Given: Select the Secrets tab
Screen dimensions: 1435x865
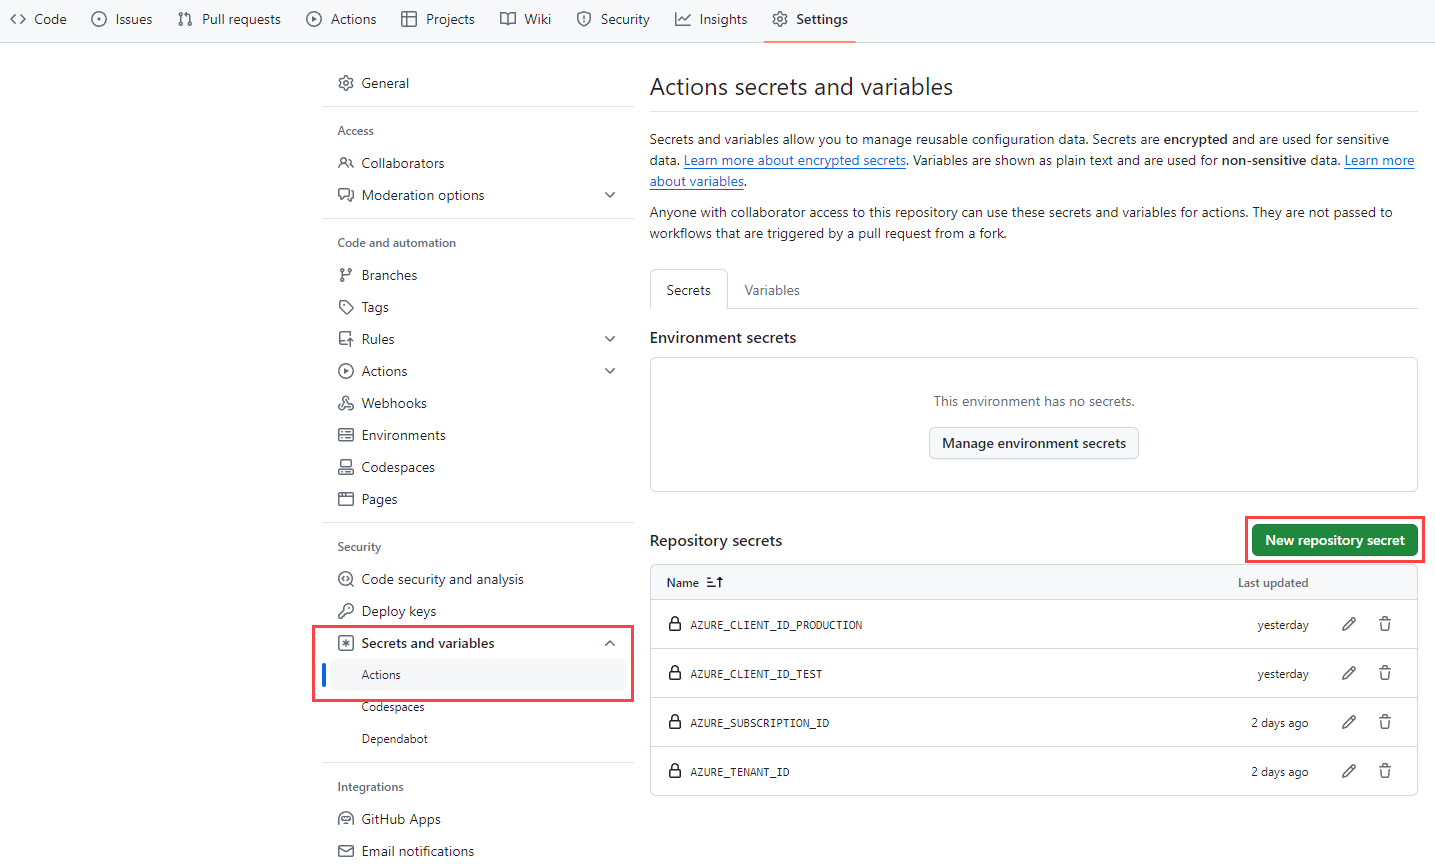Looking at the screenshot, I should [689, 290].
